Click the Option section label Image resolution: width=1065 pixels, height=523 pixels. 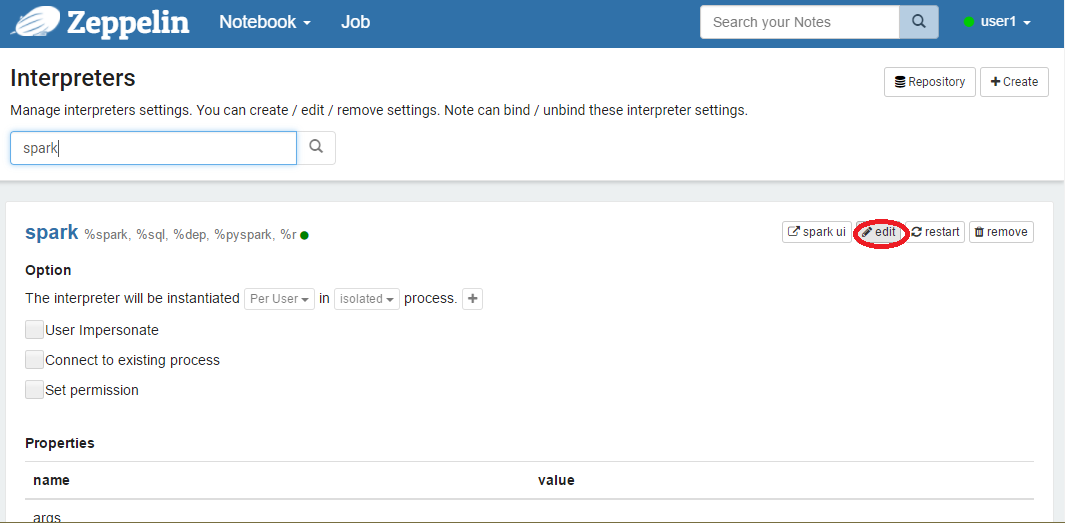48,270
